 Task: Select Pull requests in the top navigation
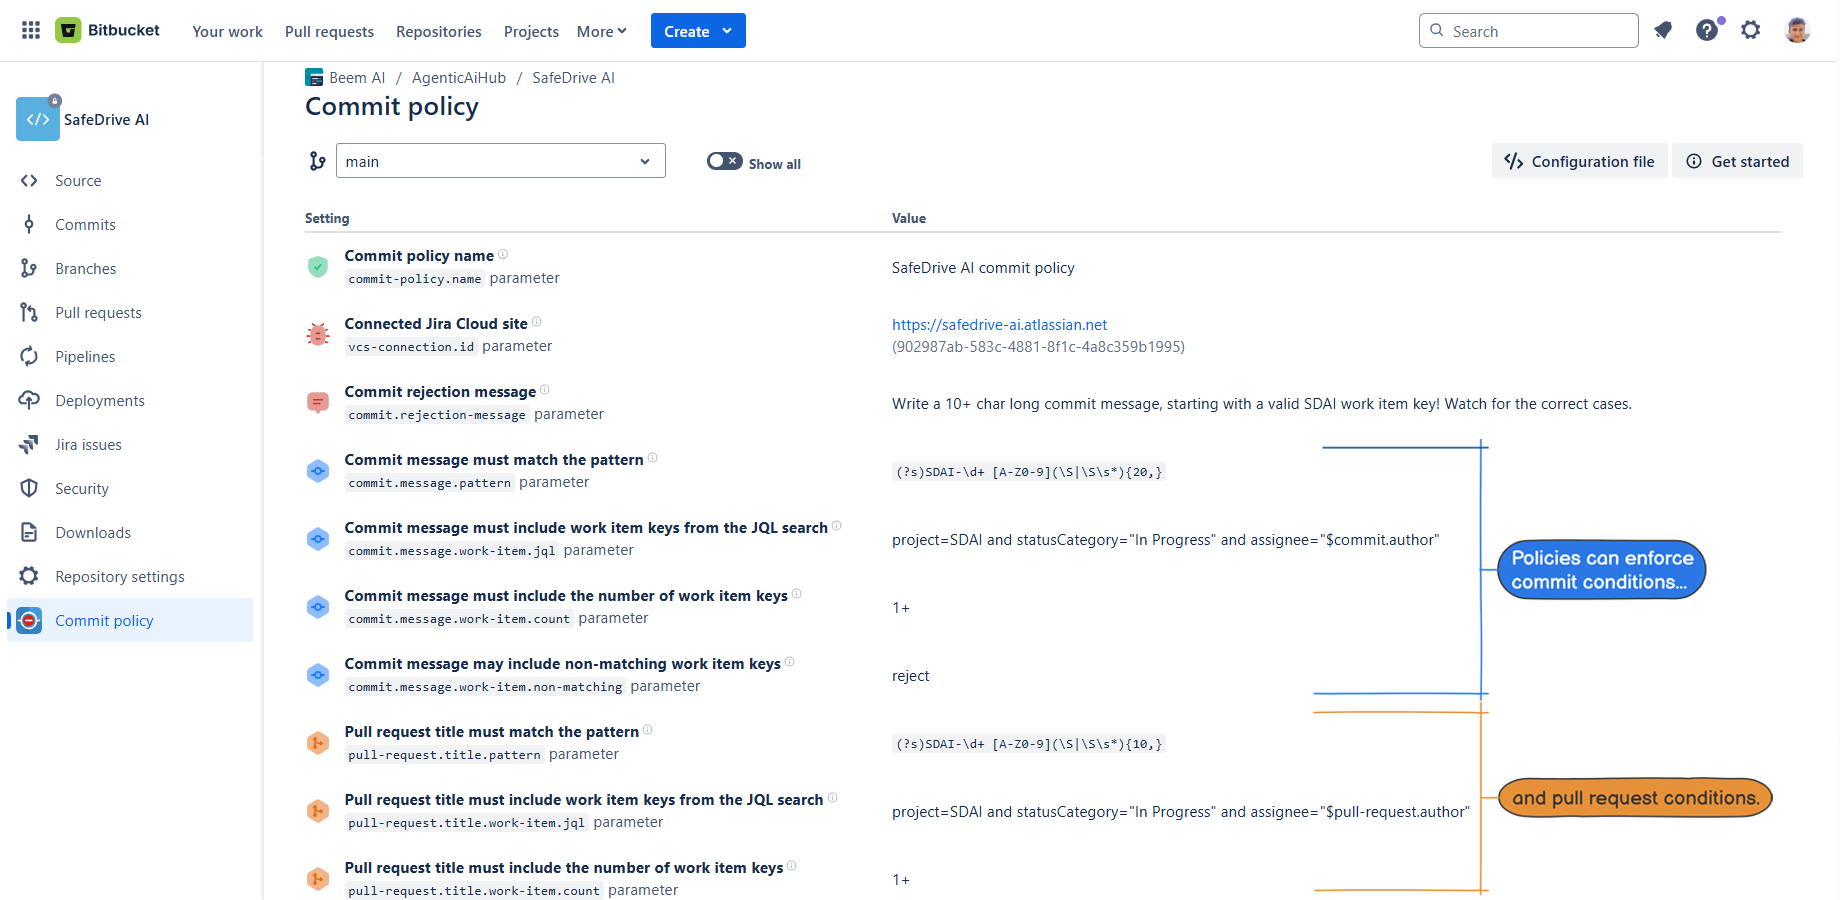coord(329,31)
